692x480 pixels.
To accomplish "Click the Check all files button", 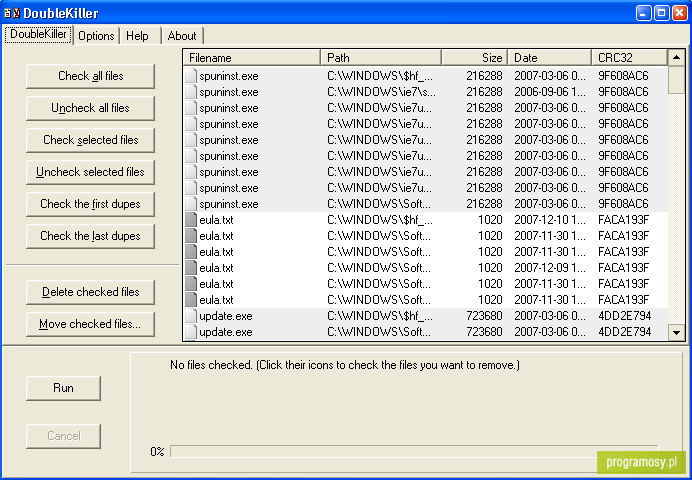I will [90, 76].
